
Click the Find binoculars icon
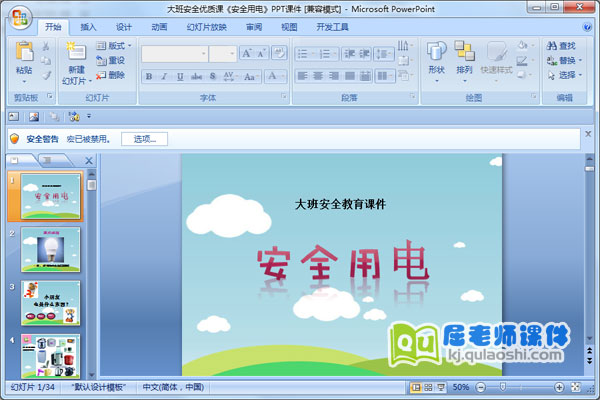pos(551,46)
